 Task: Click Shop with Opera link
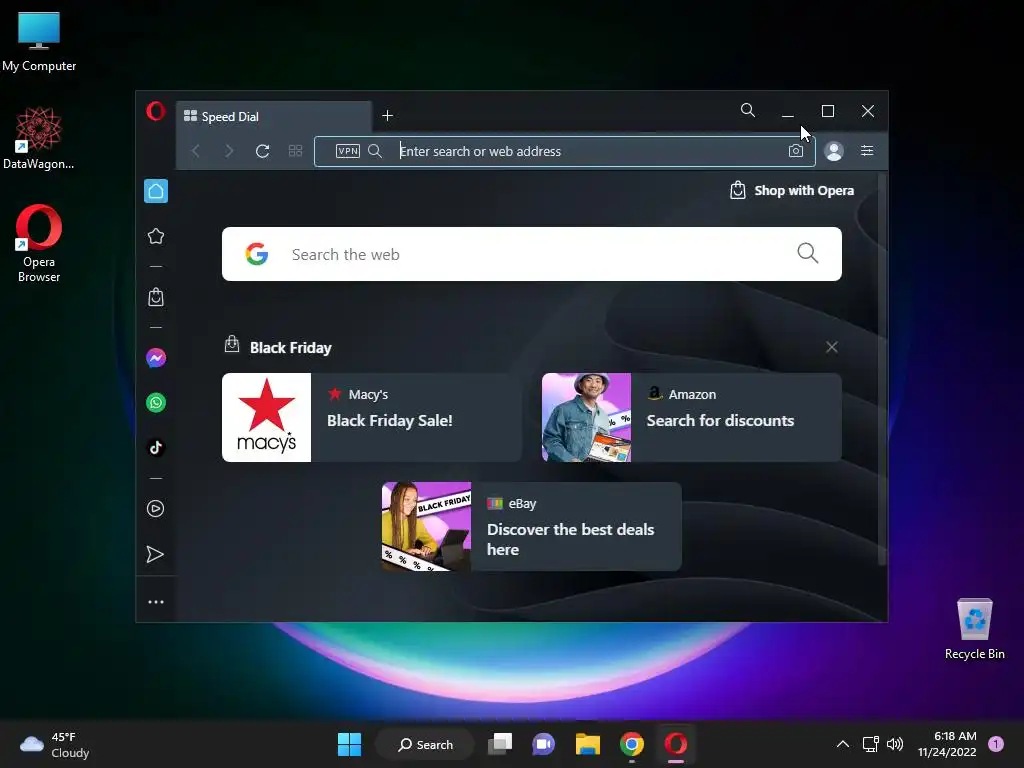pyautogui.click(x=792, y=191)
